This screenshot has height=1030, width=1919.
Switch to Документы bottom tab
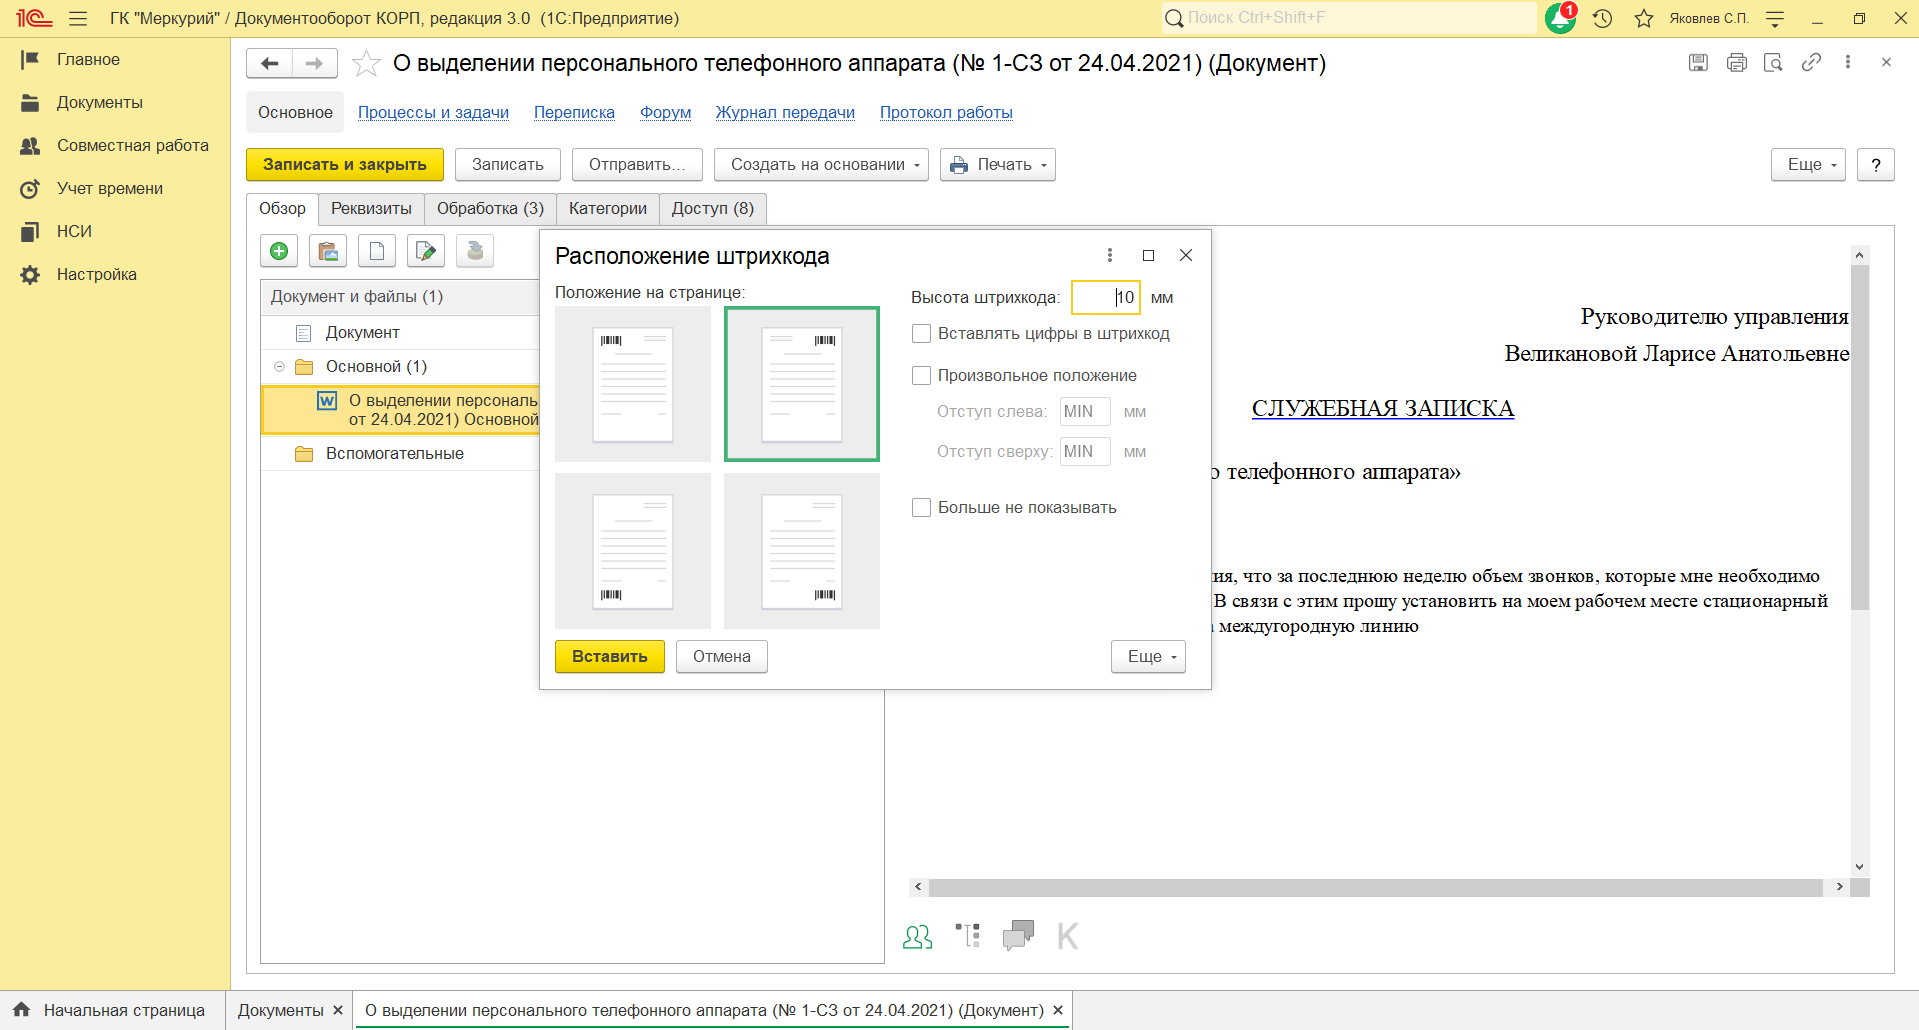tap(280, 1010)
